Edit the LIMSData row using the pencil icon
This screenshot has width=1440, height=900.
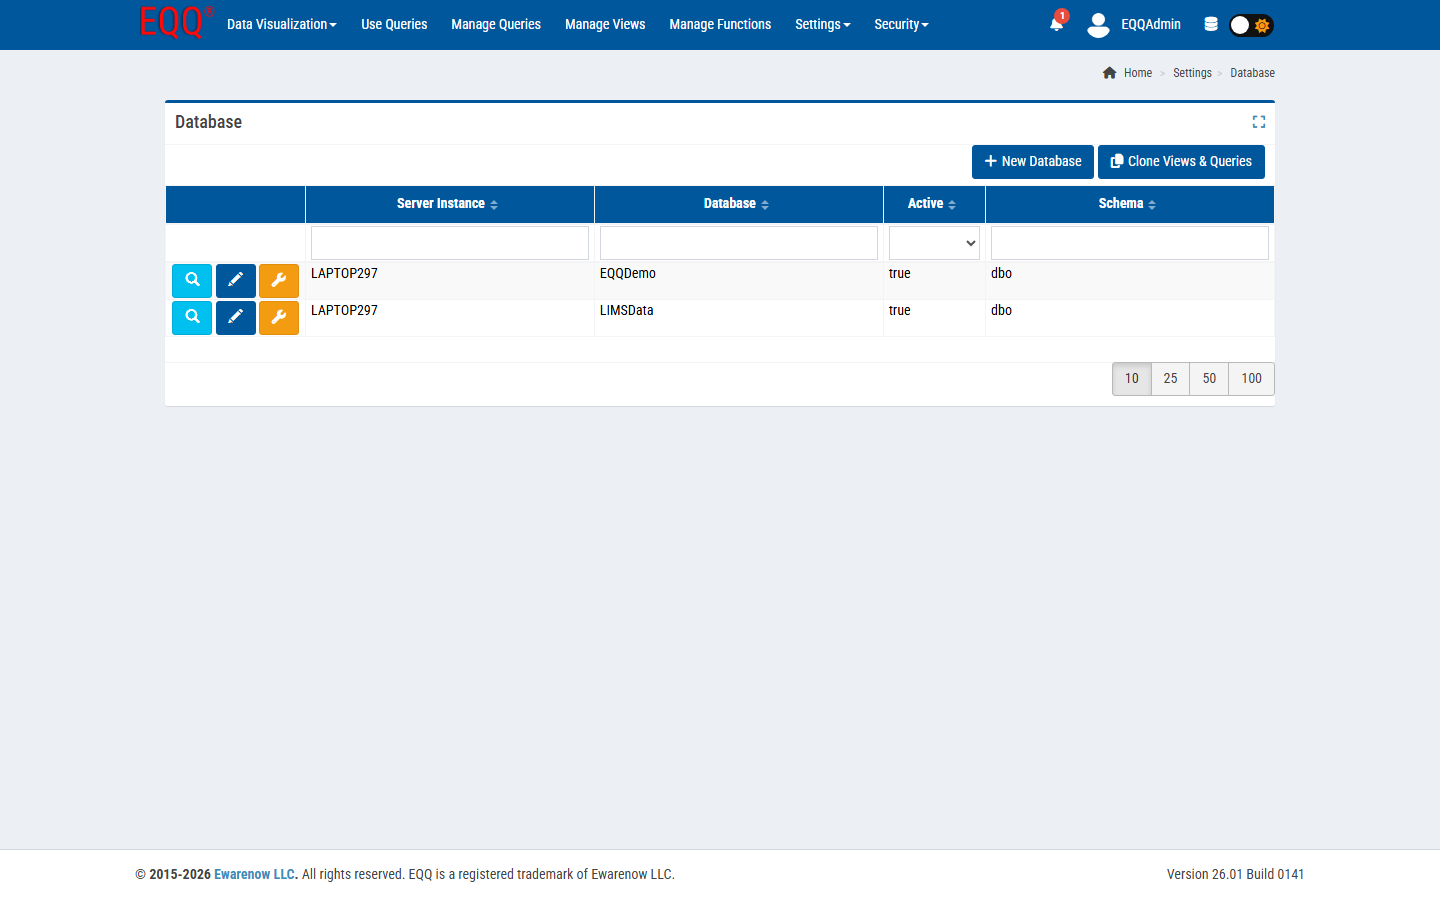(x=235, y=317)
